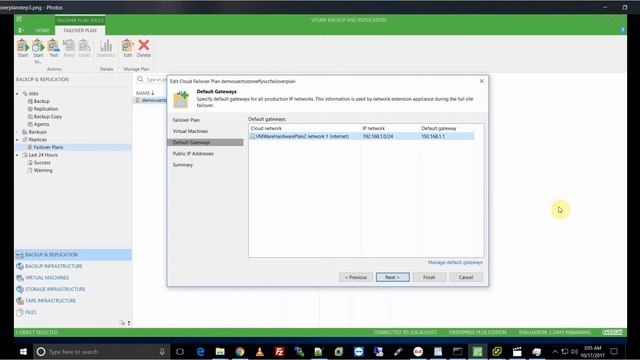Open FileZilla from the taskbar

(x=280, y=351)
